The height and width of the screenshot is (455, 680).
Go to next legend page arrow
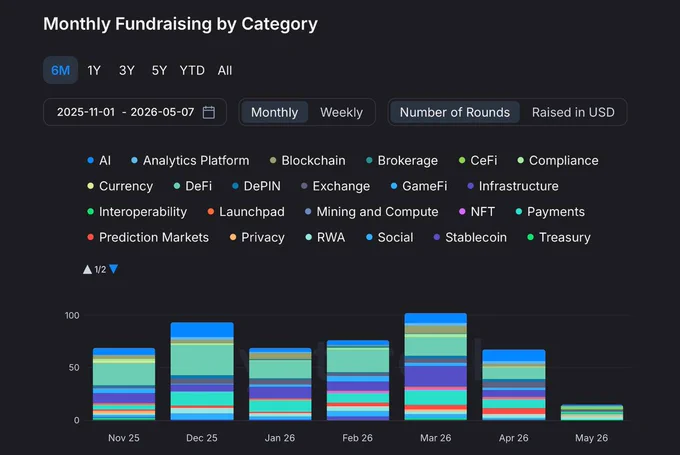click(114, 269)
